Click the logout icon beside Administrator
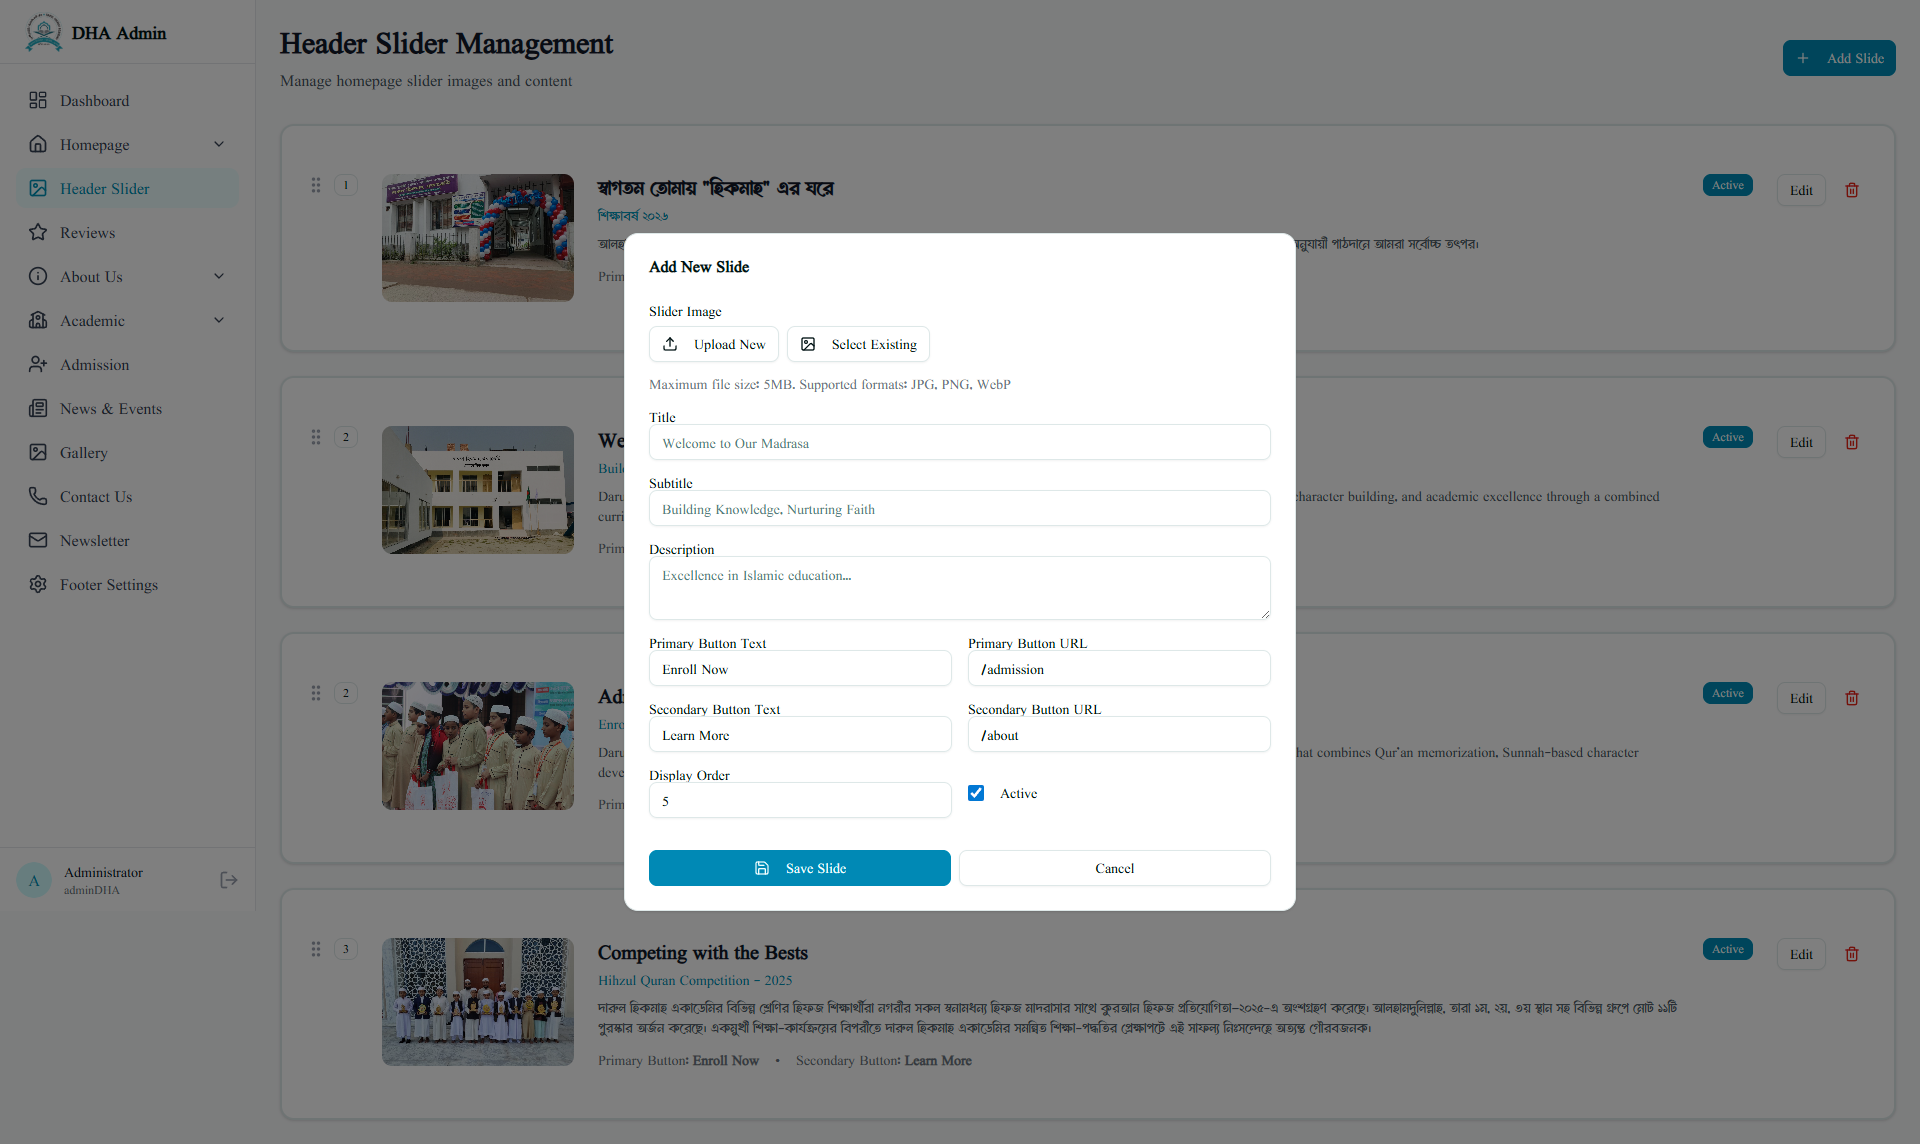The width and height of the screenshot is (1920, 1144). click(x=229, y=880)
